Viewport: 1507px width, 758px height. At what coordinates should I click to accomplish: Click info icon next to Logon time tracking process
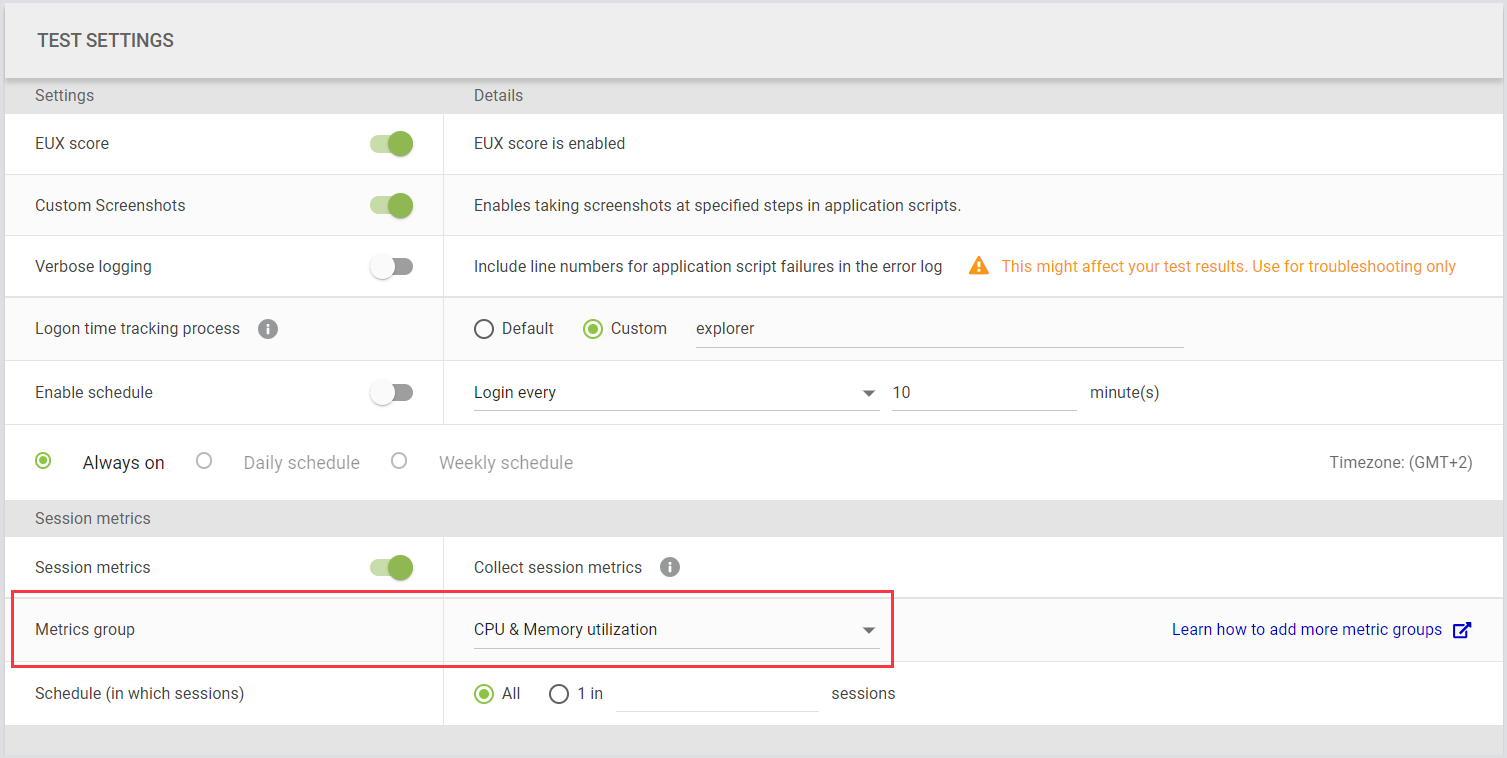pyautogui.click(x=268, y=329)
